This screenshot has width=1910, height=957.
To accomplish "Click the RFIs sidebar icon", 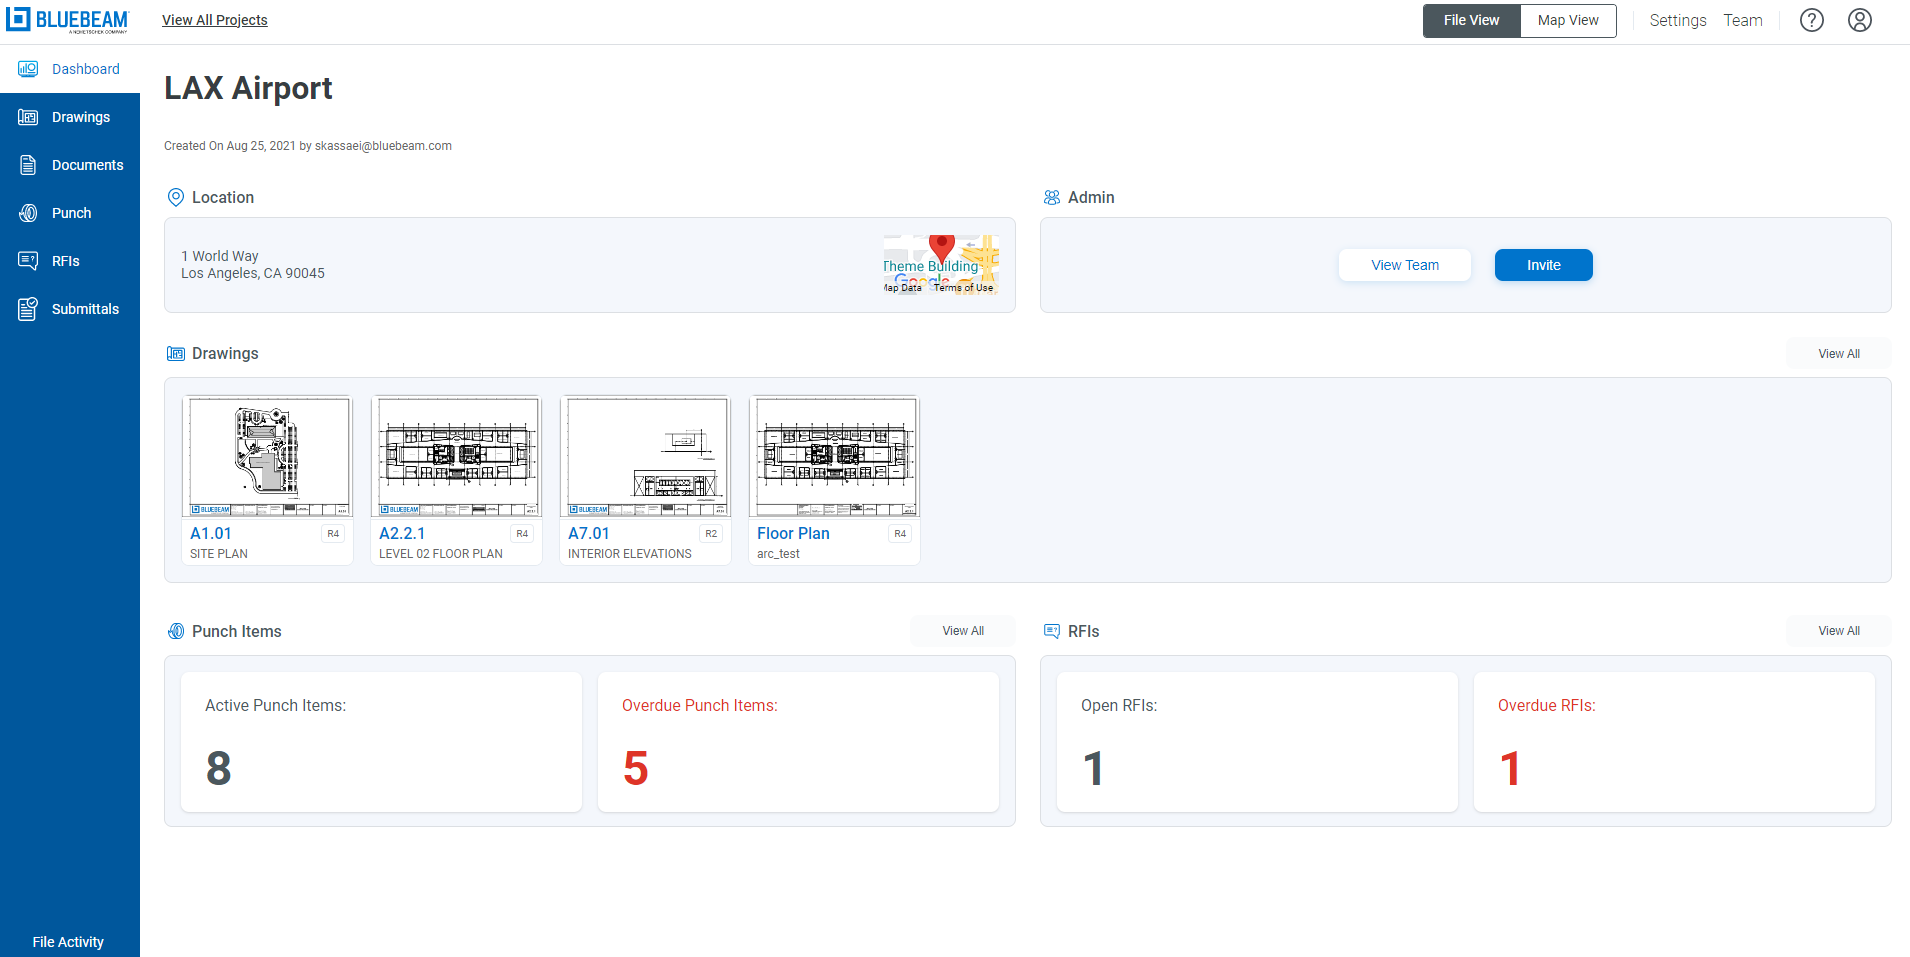I will (x=28, y=261).
